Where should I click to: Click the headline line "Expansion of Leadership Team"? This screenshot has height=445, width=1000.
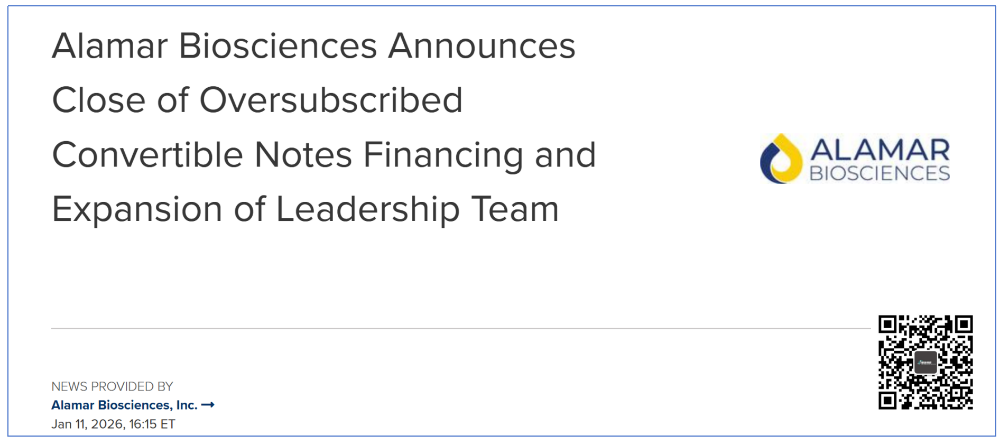305,210
